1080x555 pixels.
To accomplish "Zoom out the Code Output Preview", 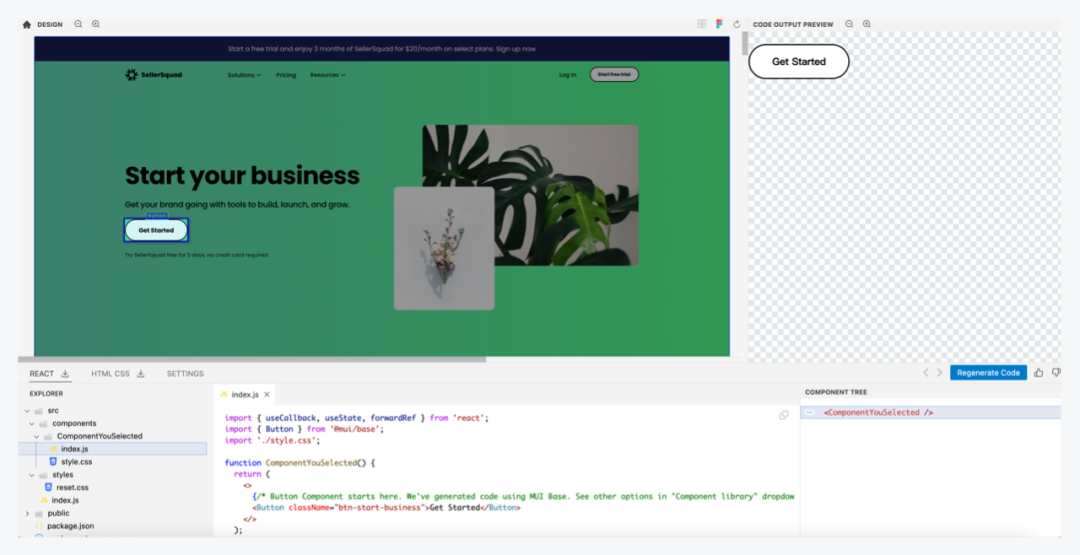I will point(849,24).
